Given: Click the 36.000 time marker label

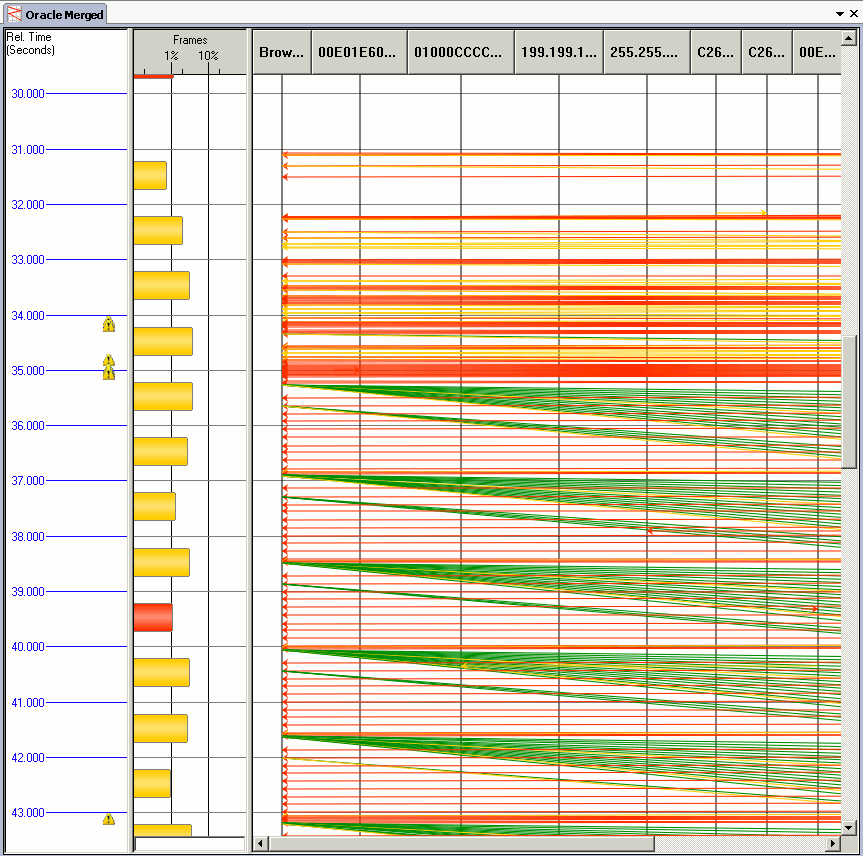Looking at the screenshot, I should [x=28, y=426].
